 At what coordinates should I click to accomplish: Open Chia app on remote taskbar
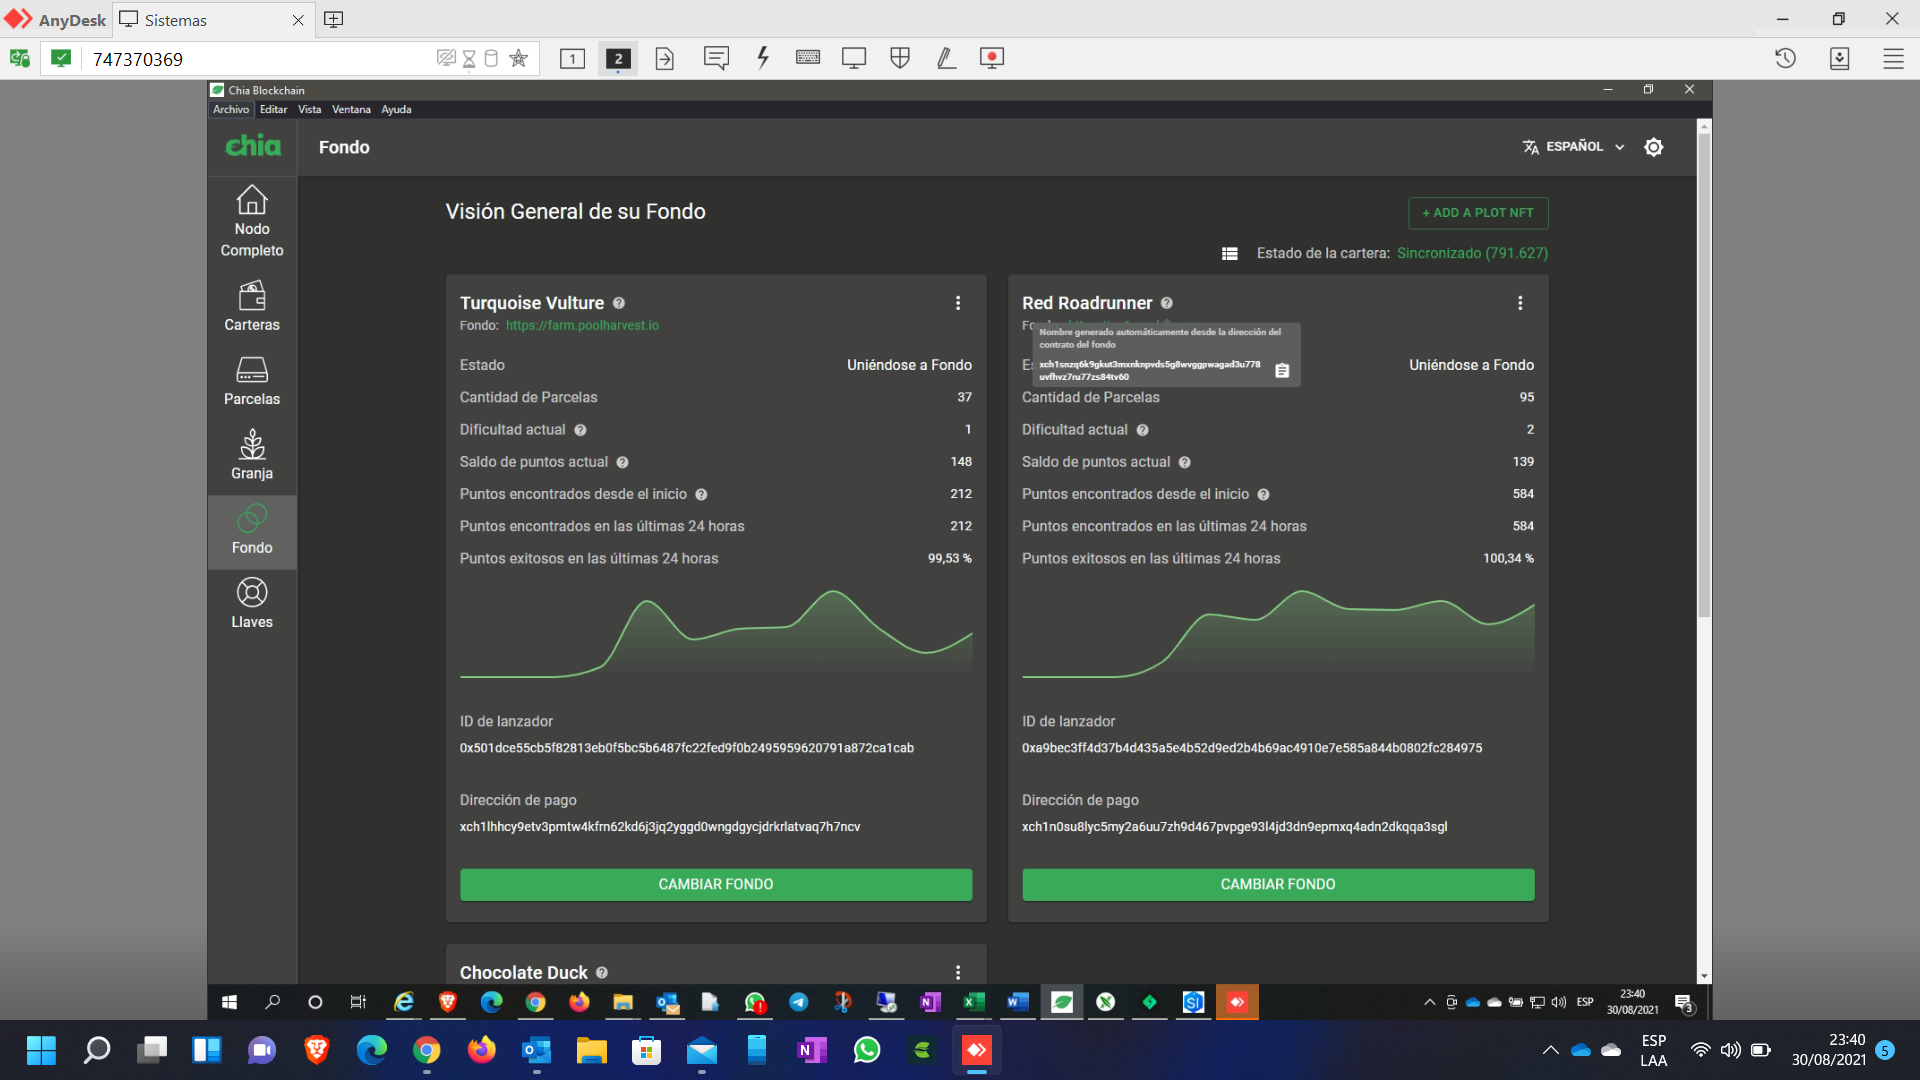[x=1062, y=1002]
